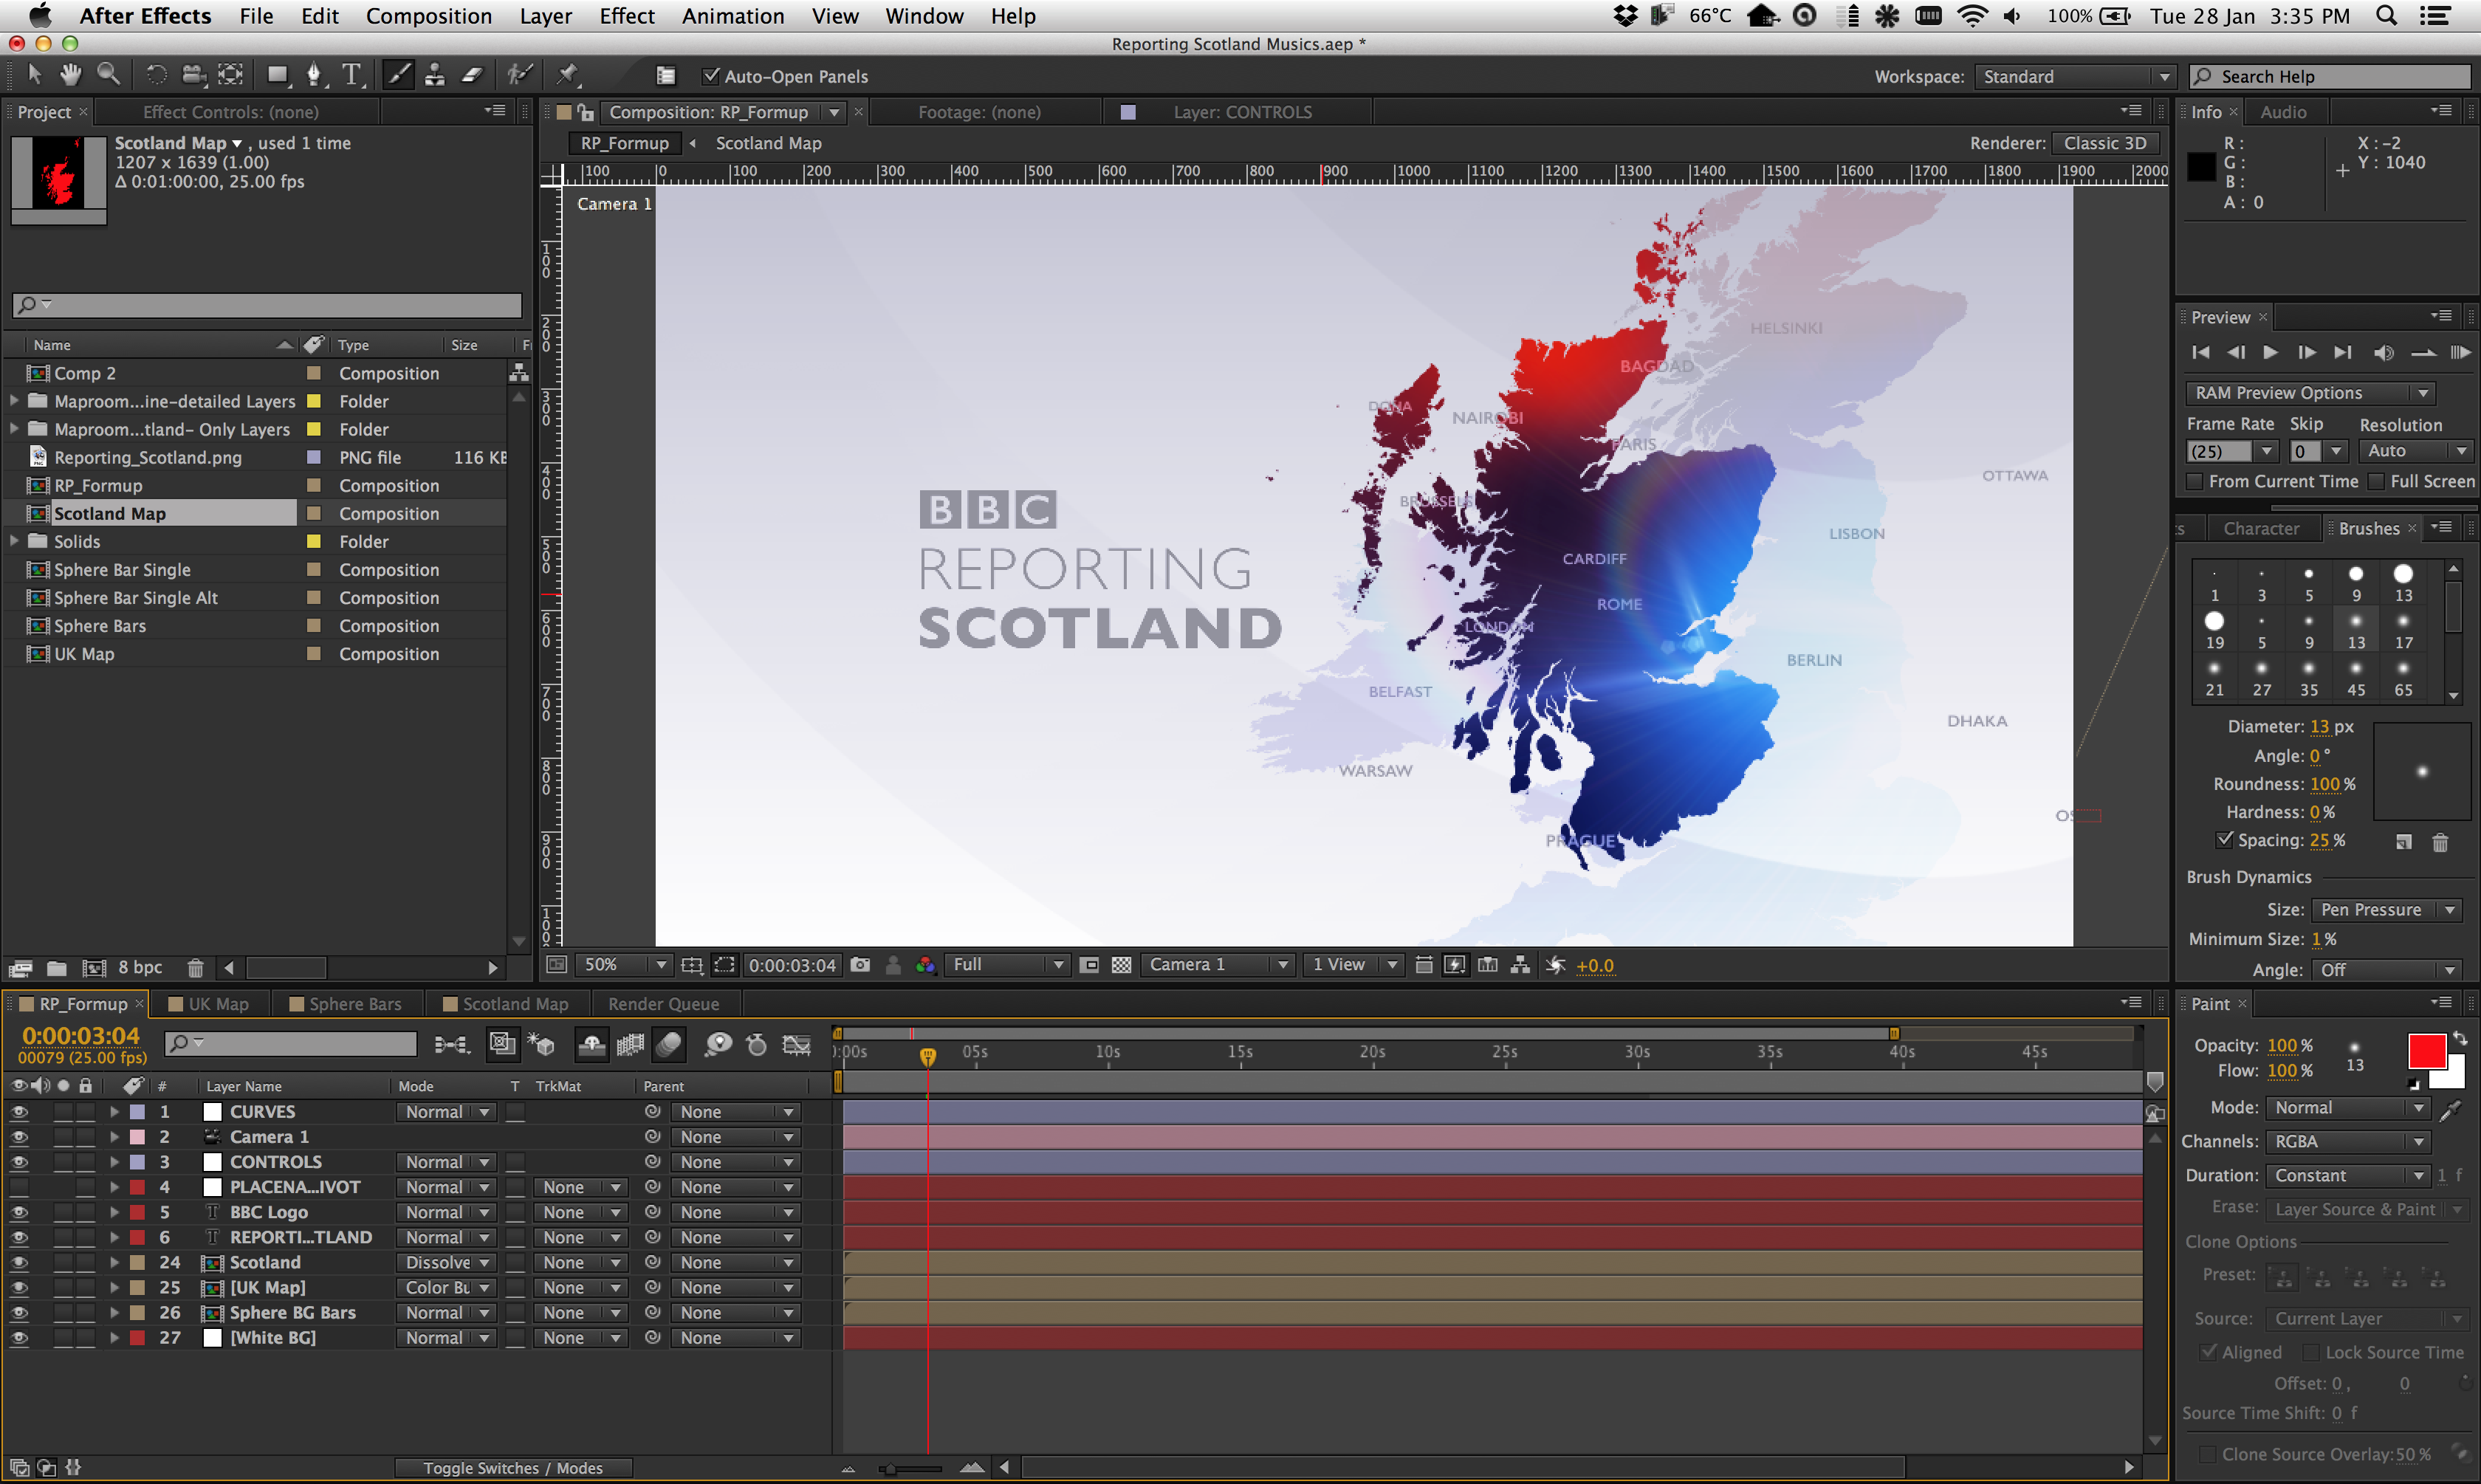Delete selected project item with trash
This screenshot has width=2481, height=1484.
click(x=195, y=968)
